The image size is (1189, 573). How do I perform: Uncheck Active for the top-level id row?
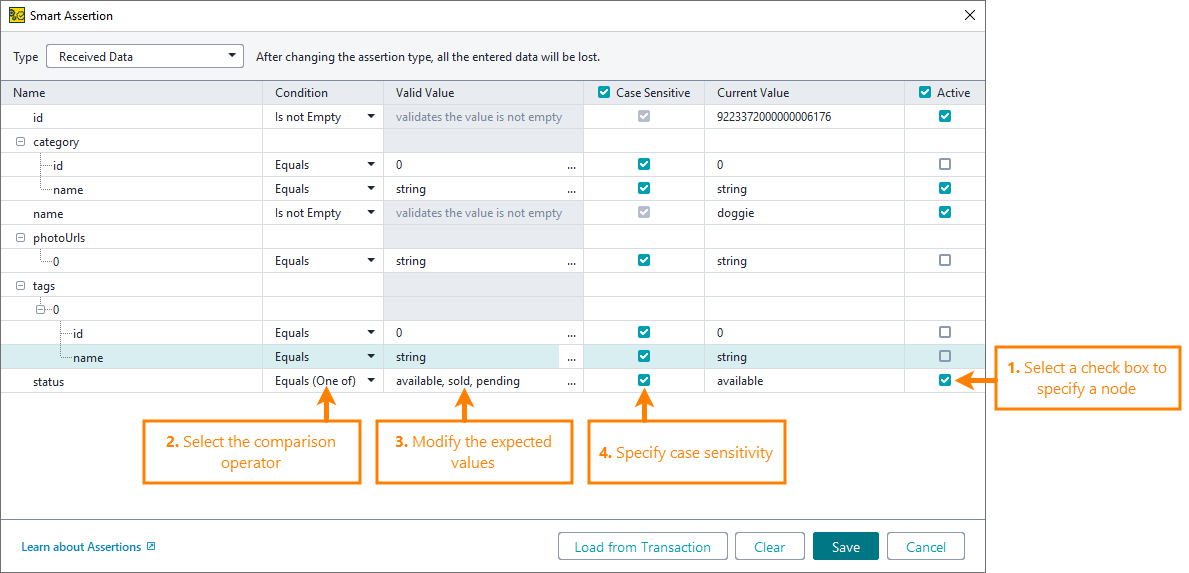coord(944,116)
